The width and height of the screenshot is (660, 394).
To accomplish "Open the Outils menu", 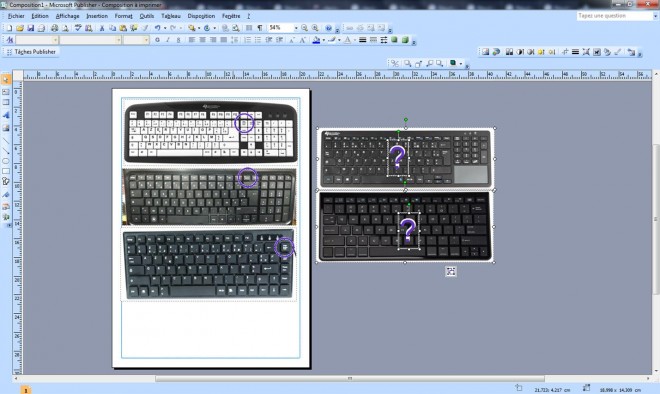I will tap(146, 16).
